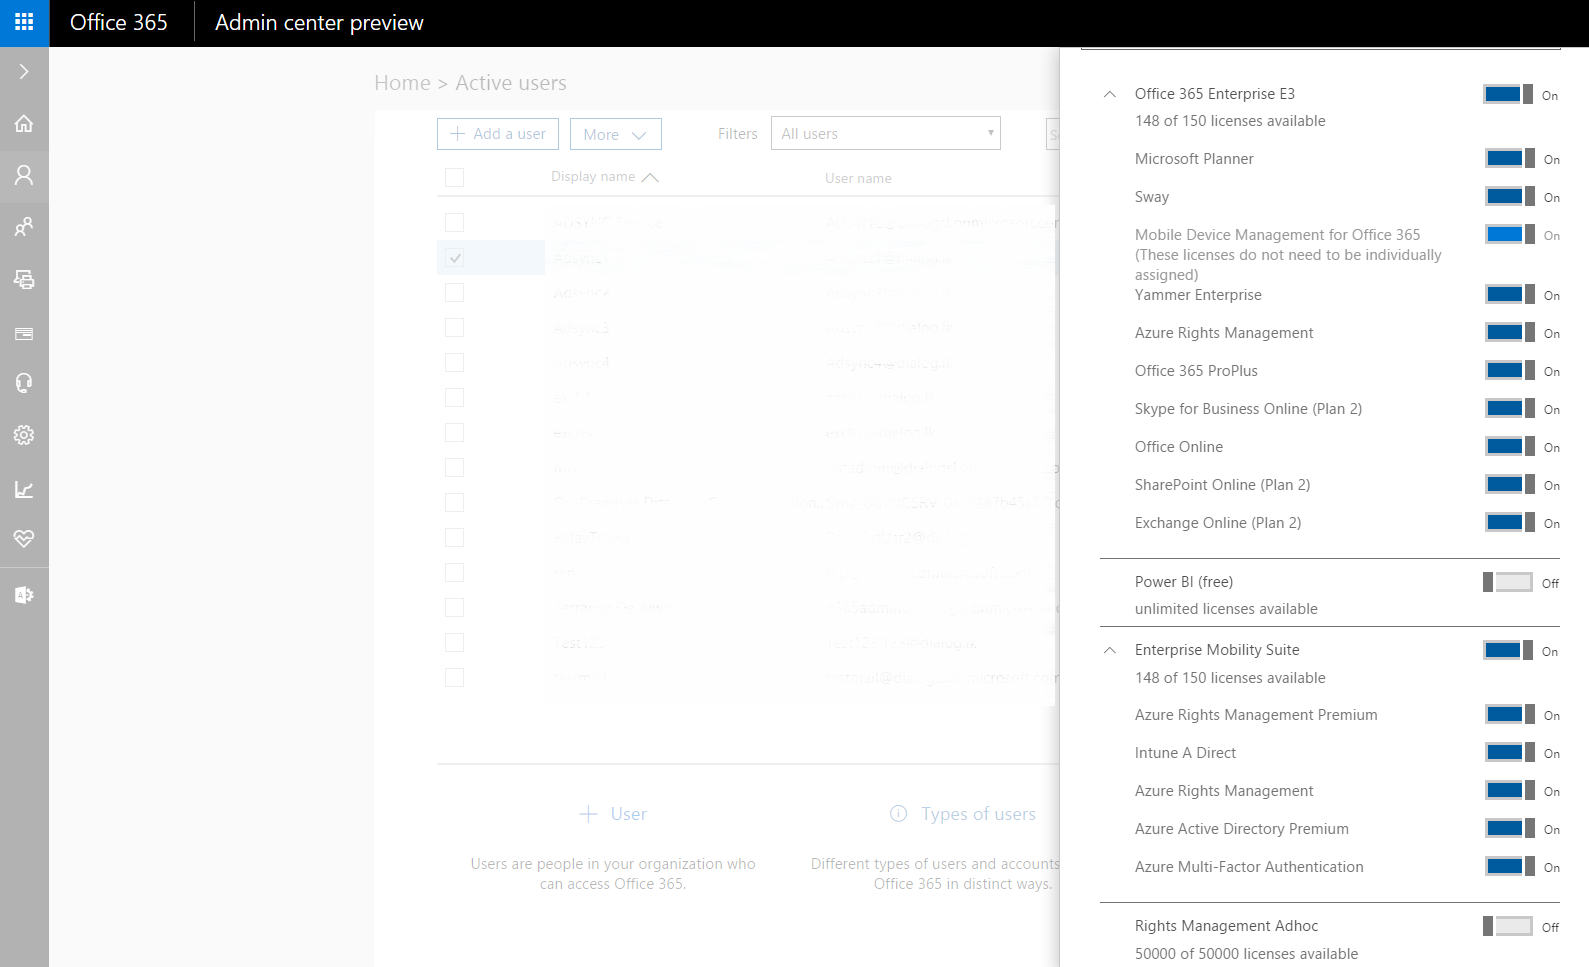The image size is (1589, 967).
Task: Open Resources icon in sidebar
Action: tap(24, 279)
